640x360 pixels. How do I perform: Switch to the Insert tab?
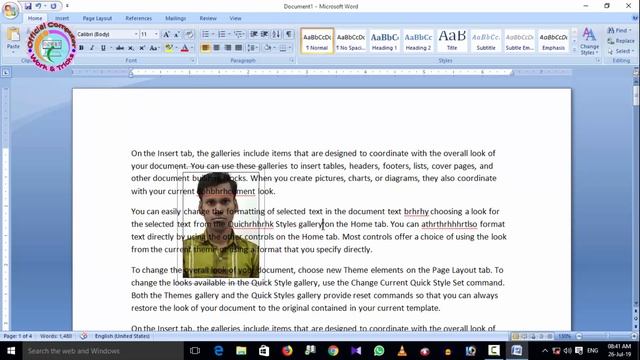click(x=62, y=18)
